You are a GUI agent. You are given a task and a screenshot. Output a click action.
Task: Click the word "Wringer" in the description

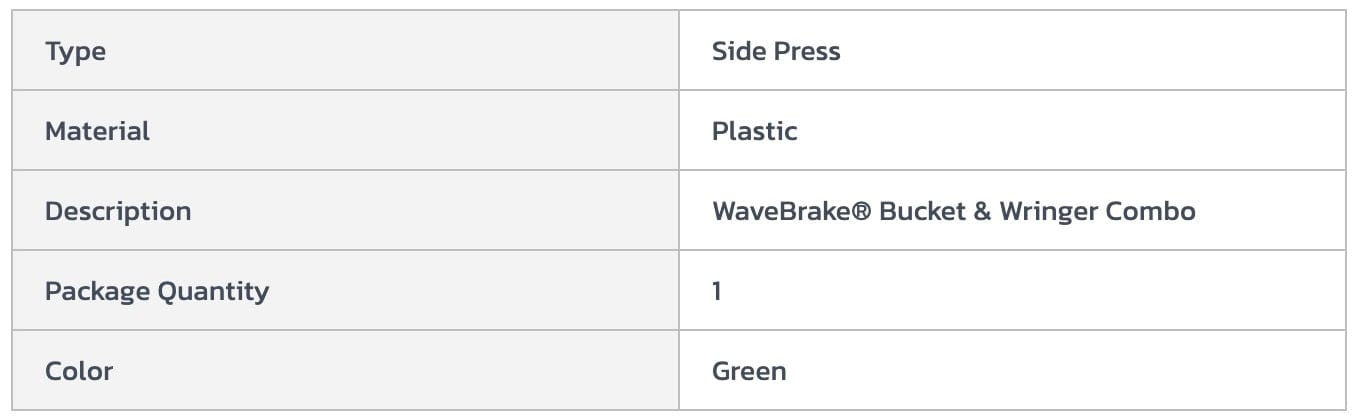1049,211
